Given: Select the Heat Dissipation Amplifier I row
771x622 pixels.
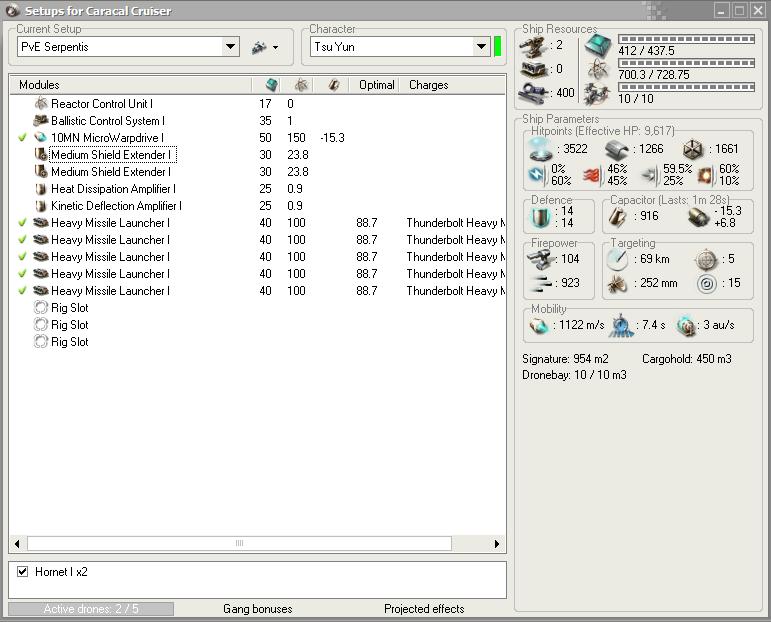Looking at the screenshot, I should (258, 189).
